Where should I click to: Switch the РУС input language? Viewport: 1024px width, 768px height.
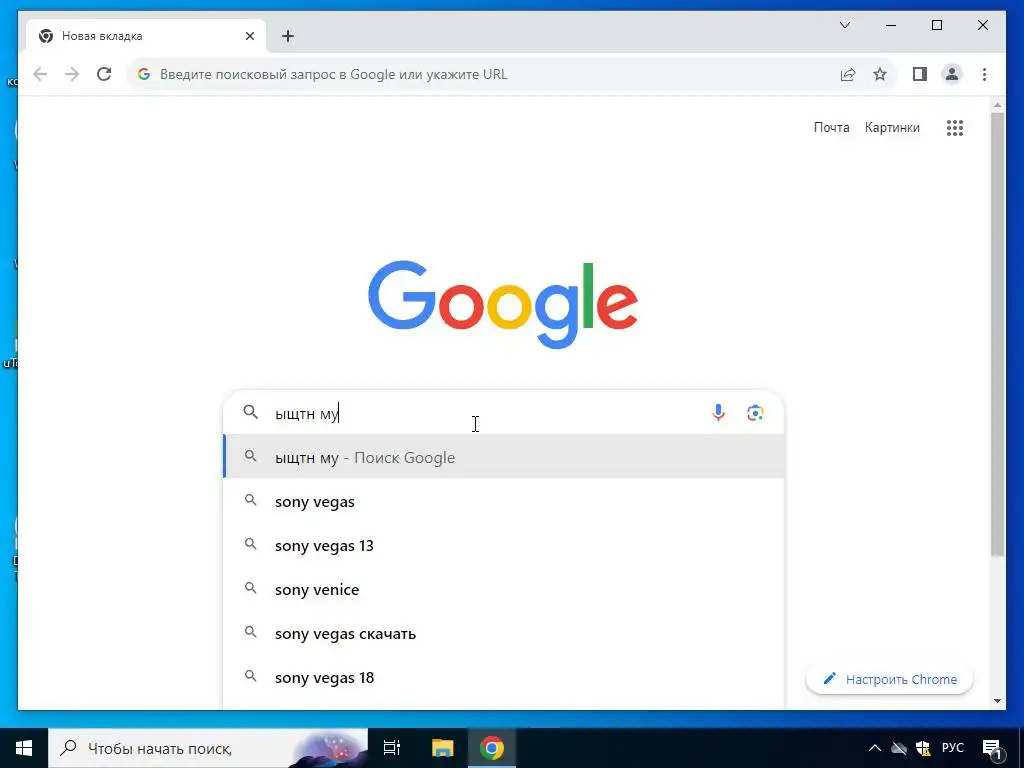tap(953, 748)
